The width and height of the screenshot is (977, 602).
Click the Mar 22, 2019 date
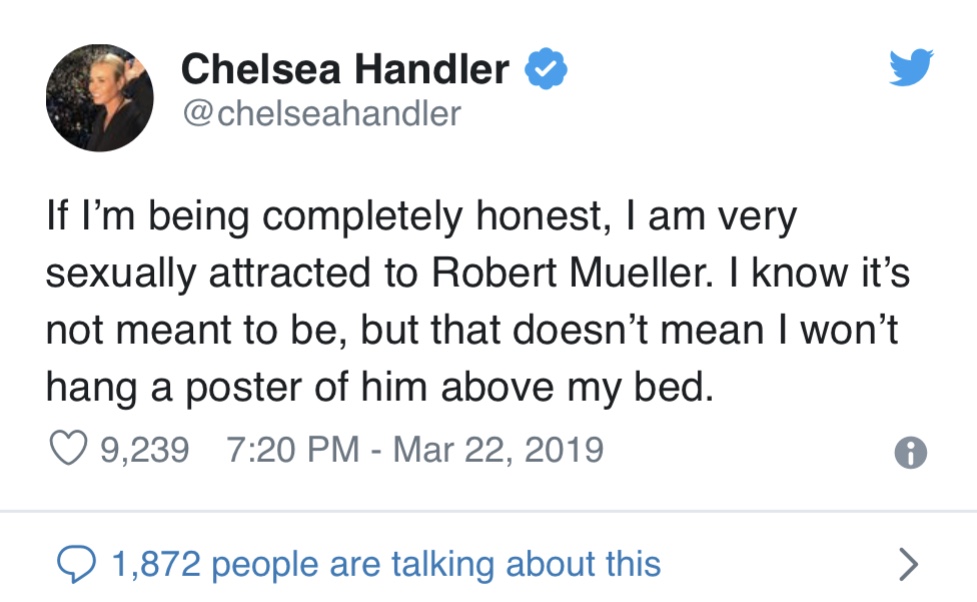[x=498, y=449]
